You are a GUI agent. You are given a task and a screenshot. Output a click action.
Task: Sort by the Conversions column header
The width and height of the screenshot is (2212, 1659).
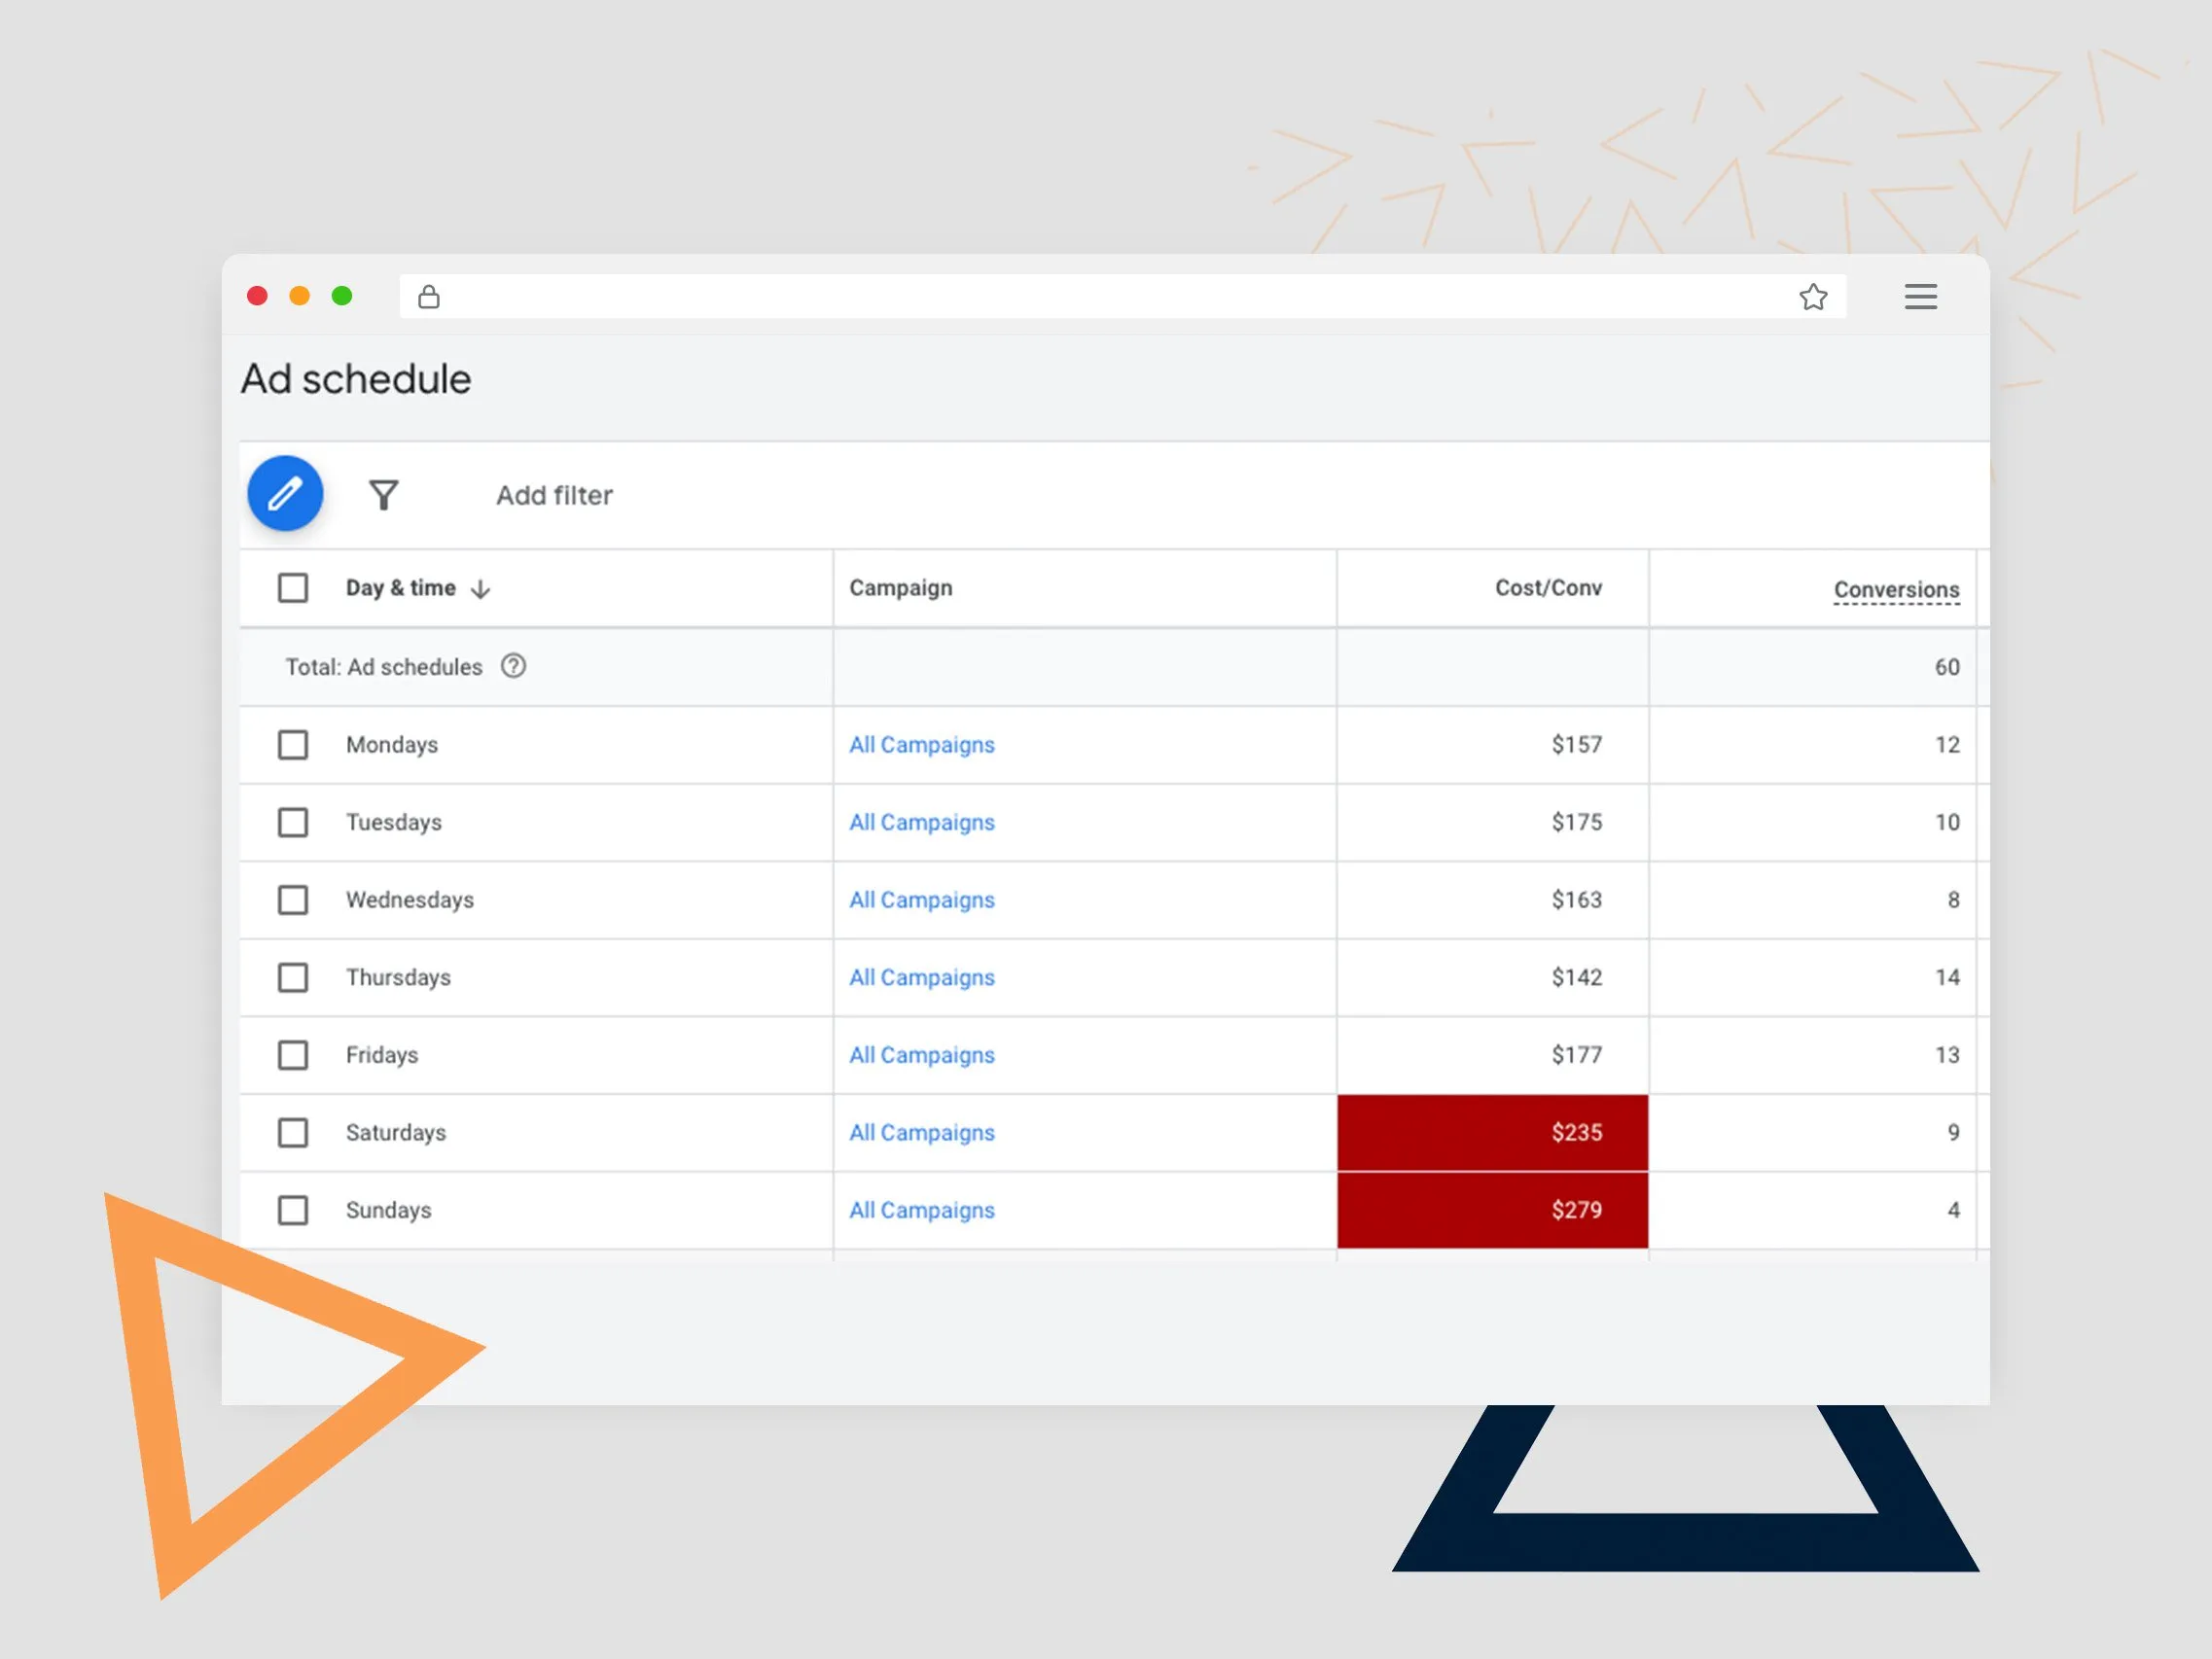[1896, 589]
